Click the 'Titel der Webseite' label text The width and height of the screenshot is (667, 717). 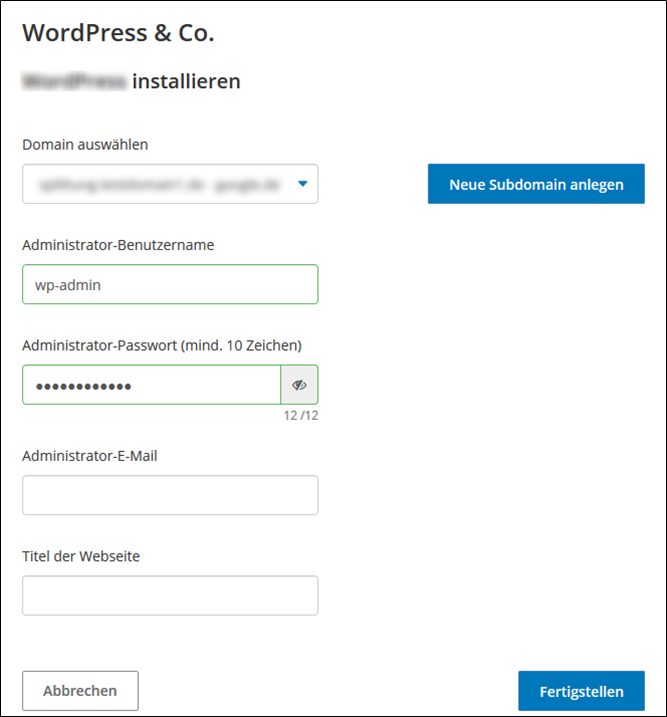pyautogui.click(x=81, y=556)
